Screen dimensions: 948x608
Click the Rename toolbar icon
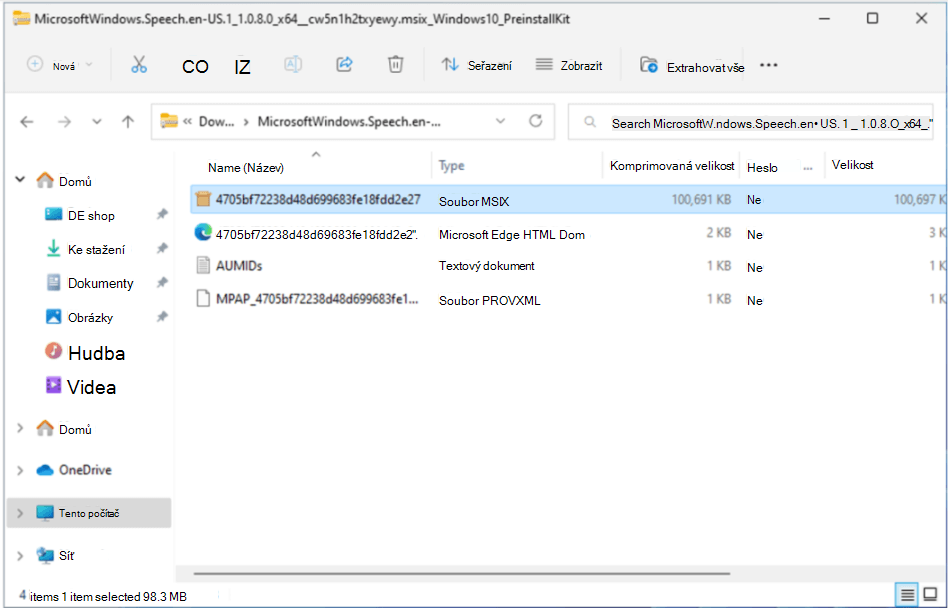tap(293, 64)
